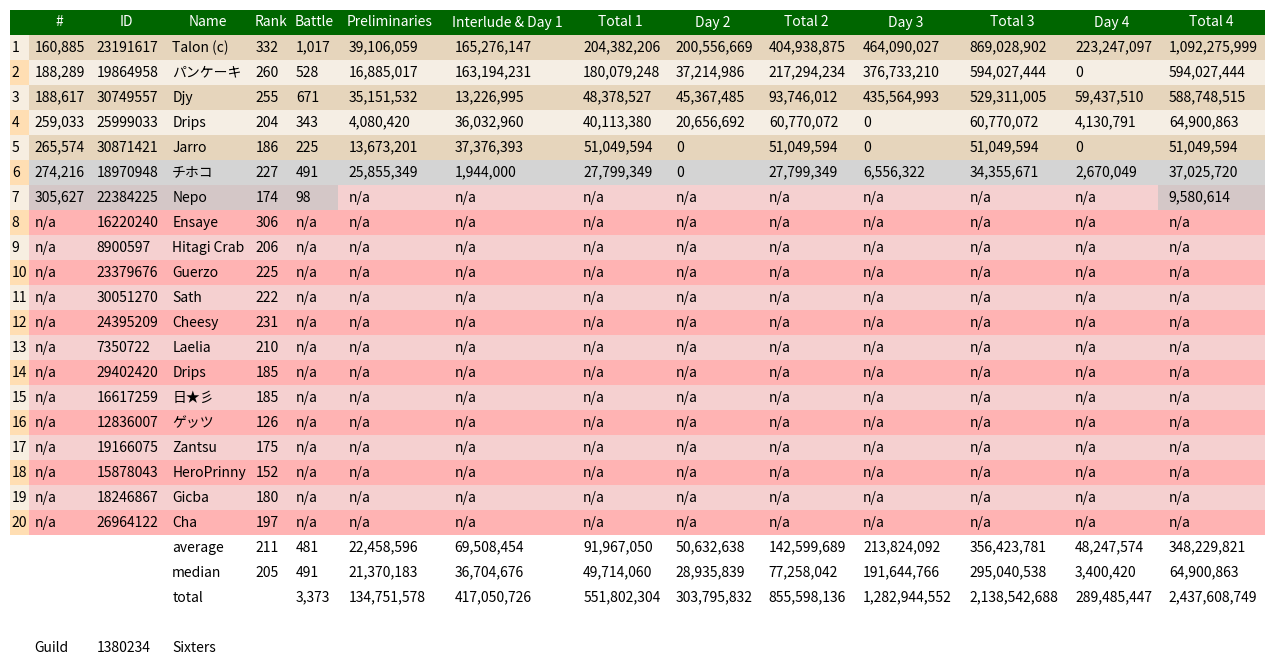Select the 'average' row label
Image resolution: width=1274 pixels, height=670 pixels.
click(198, 547)
